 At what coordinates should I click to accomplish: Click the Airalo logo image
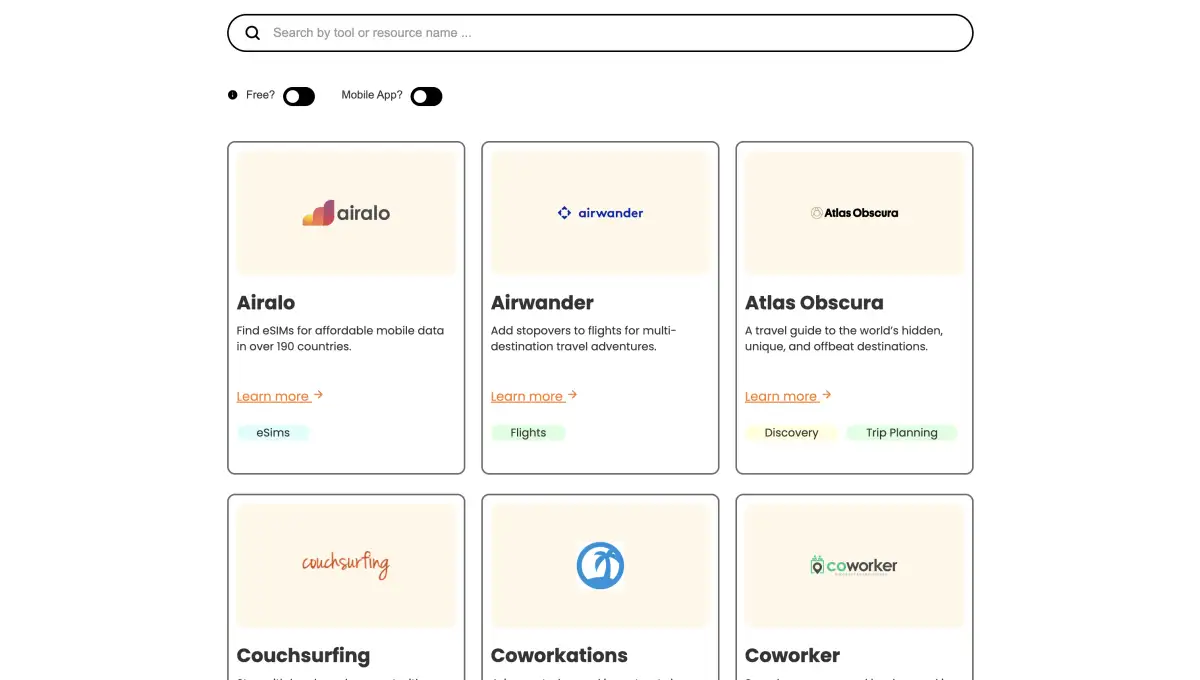(346, 213)
